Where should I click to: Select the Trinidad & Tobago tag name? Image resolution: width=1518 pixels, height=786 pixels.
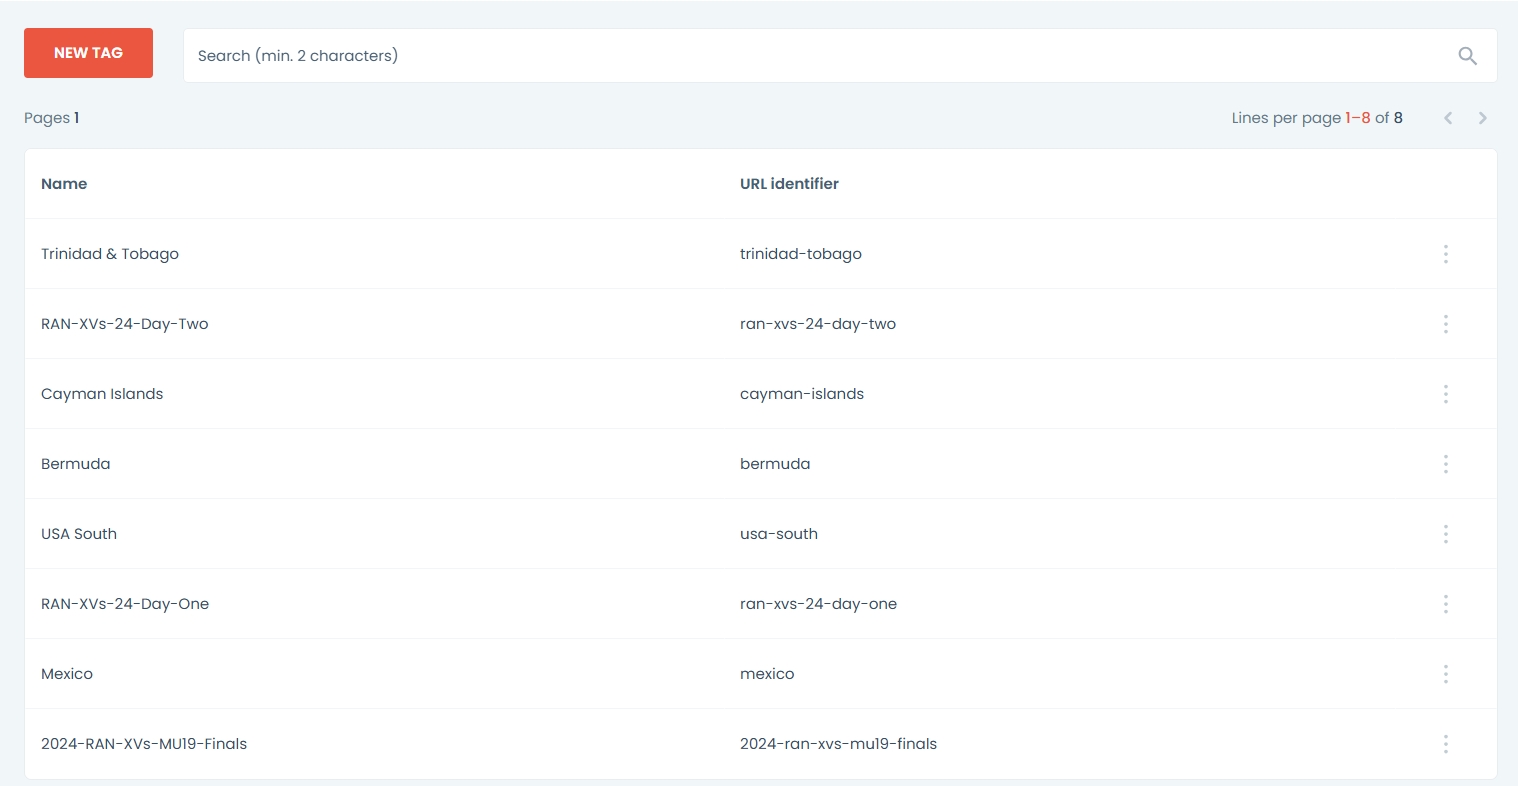click(110, 254)
